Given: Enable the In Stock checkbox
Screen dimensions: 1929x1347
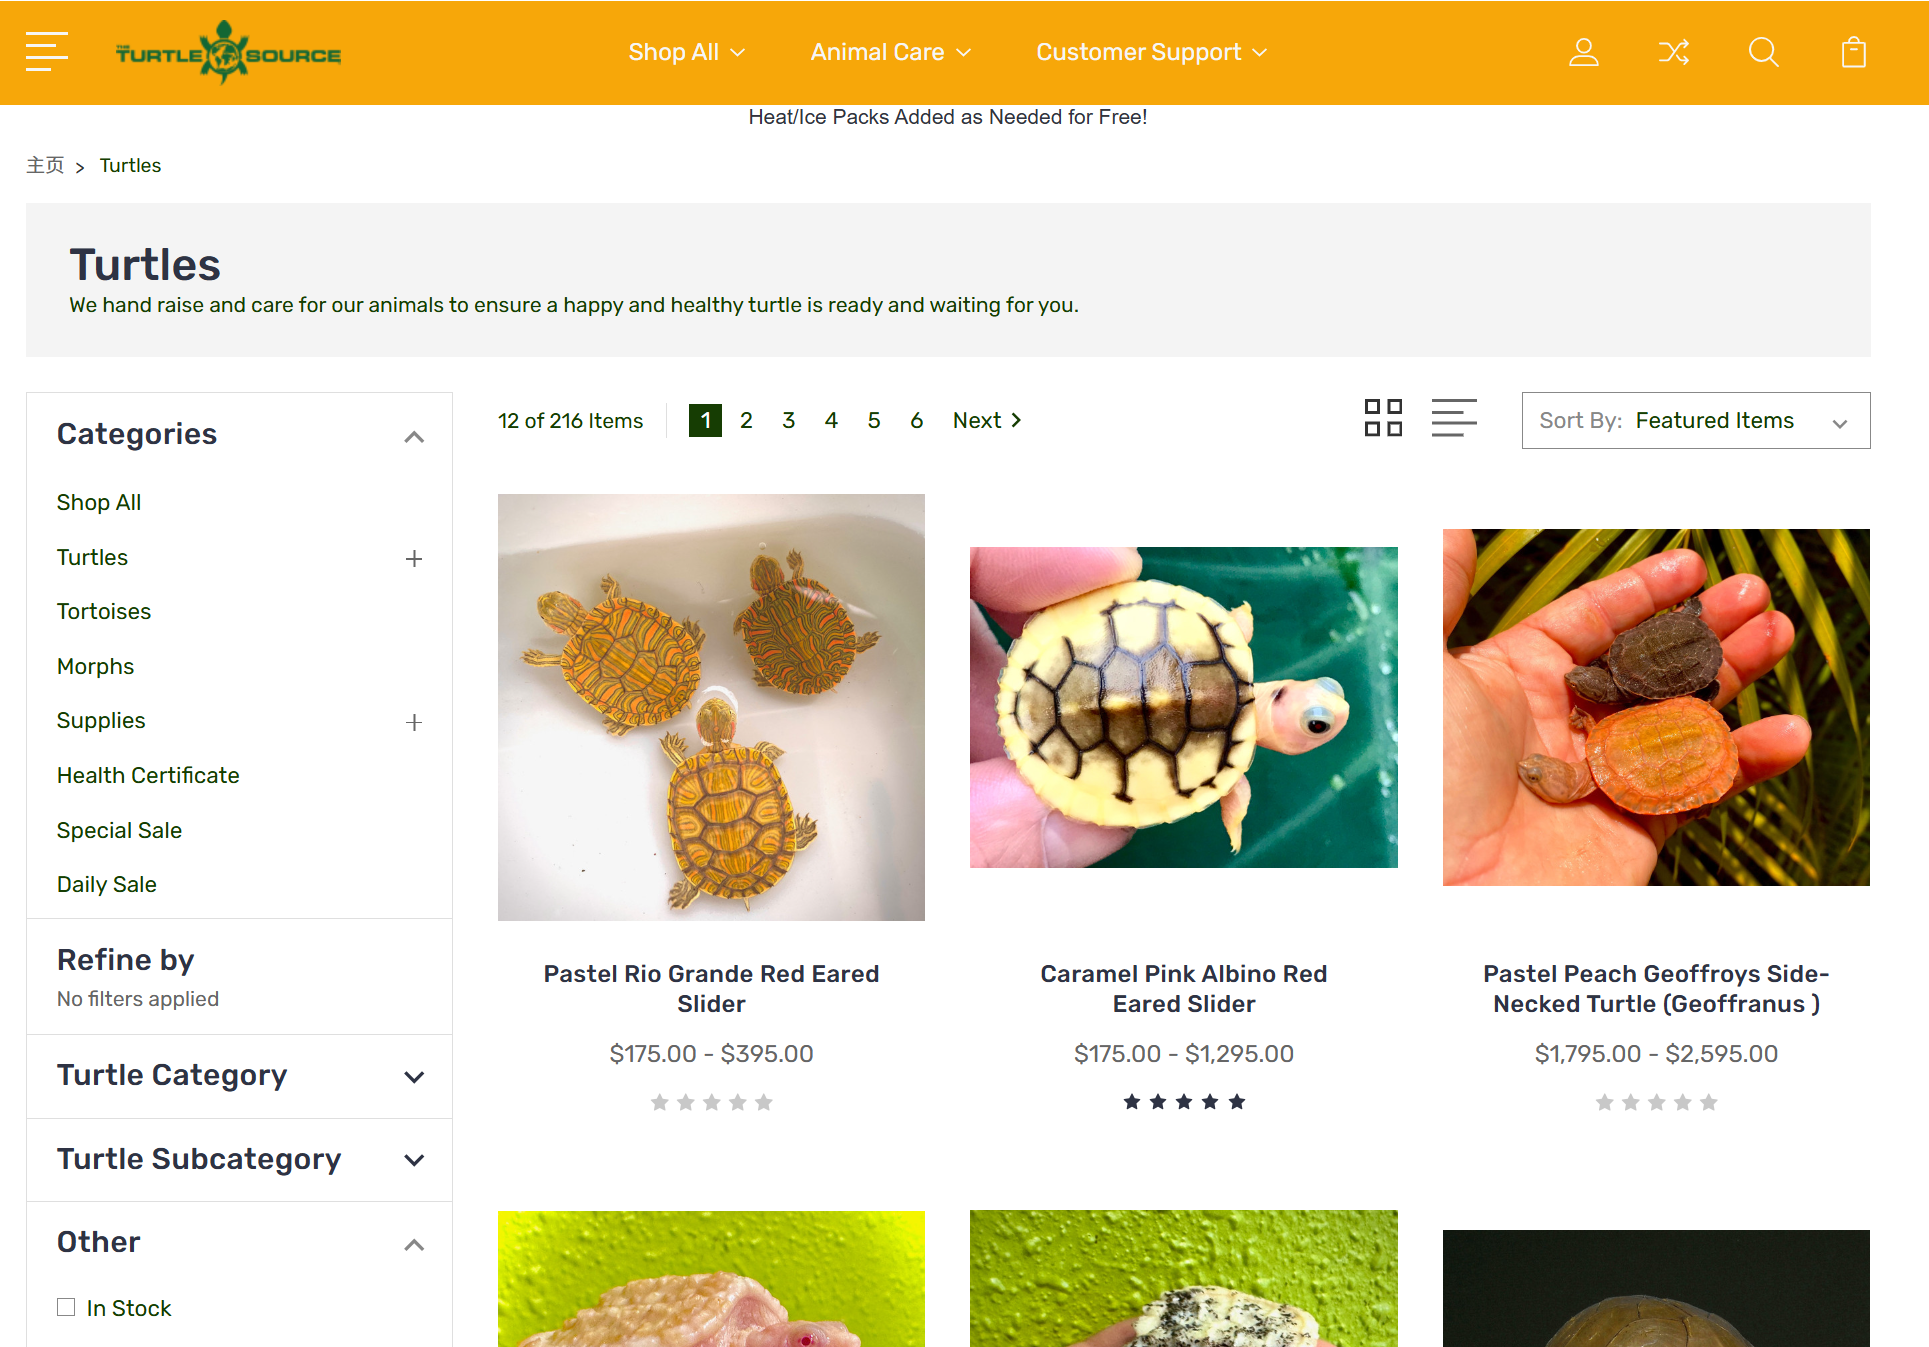Looking at the screenshot, I should [x=66, y=1307].
